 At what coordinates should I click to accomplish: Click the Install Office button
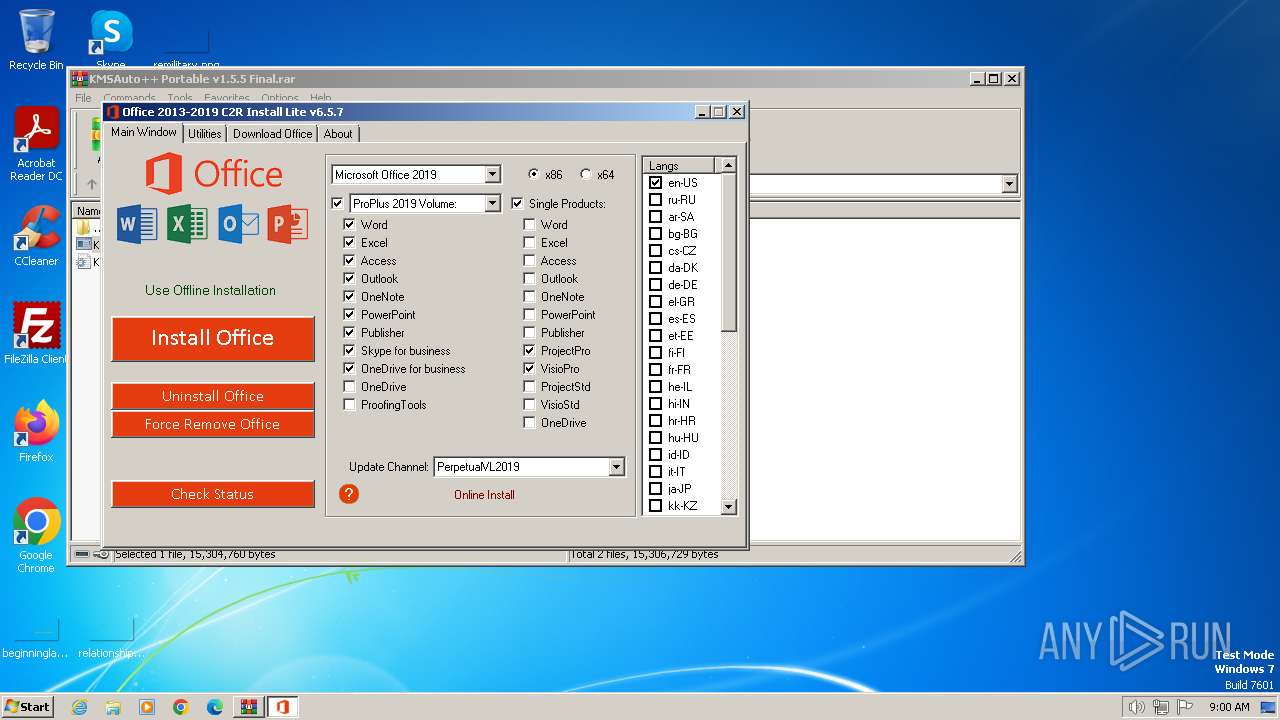(x=213, y=338)
